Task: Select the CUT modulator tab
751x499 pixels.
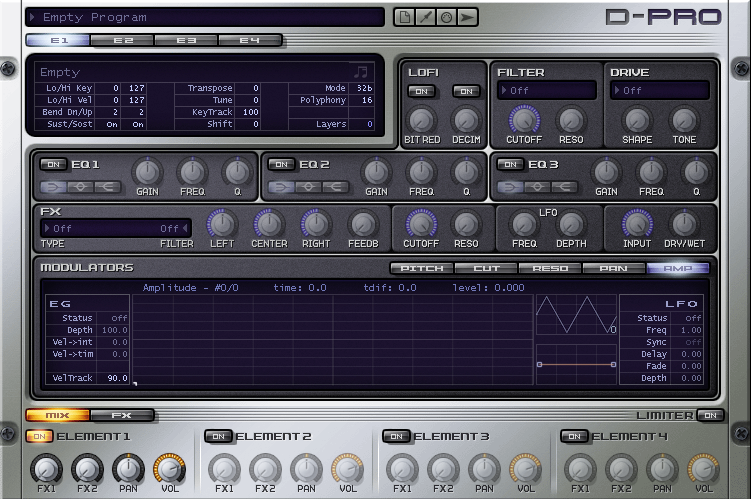Action: [486, 268]
